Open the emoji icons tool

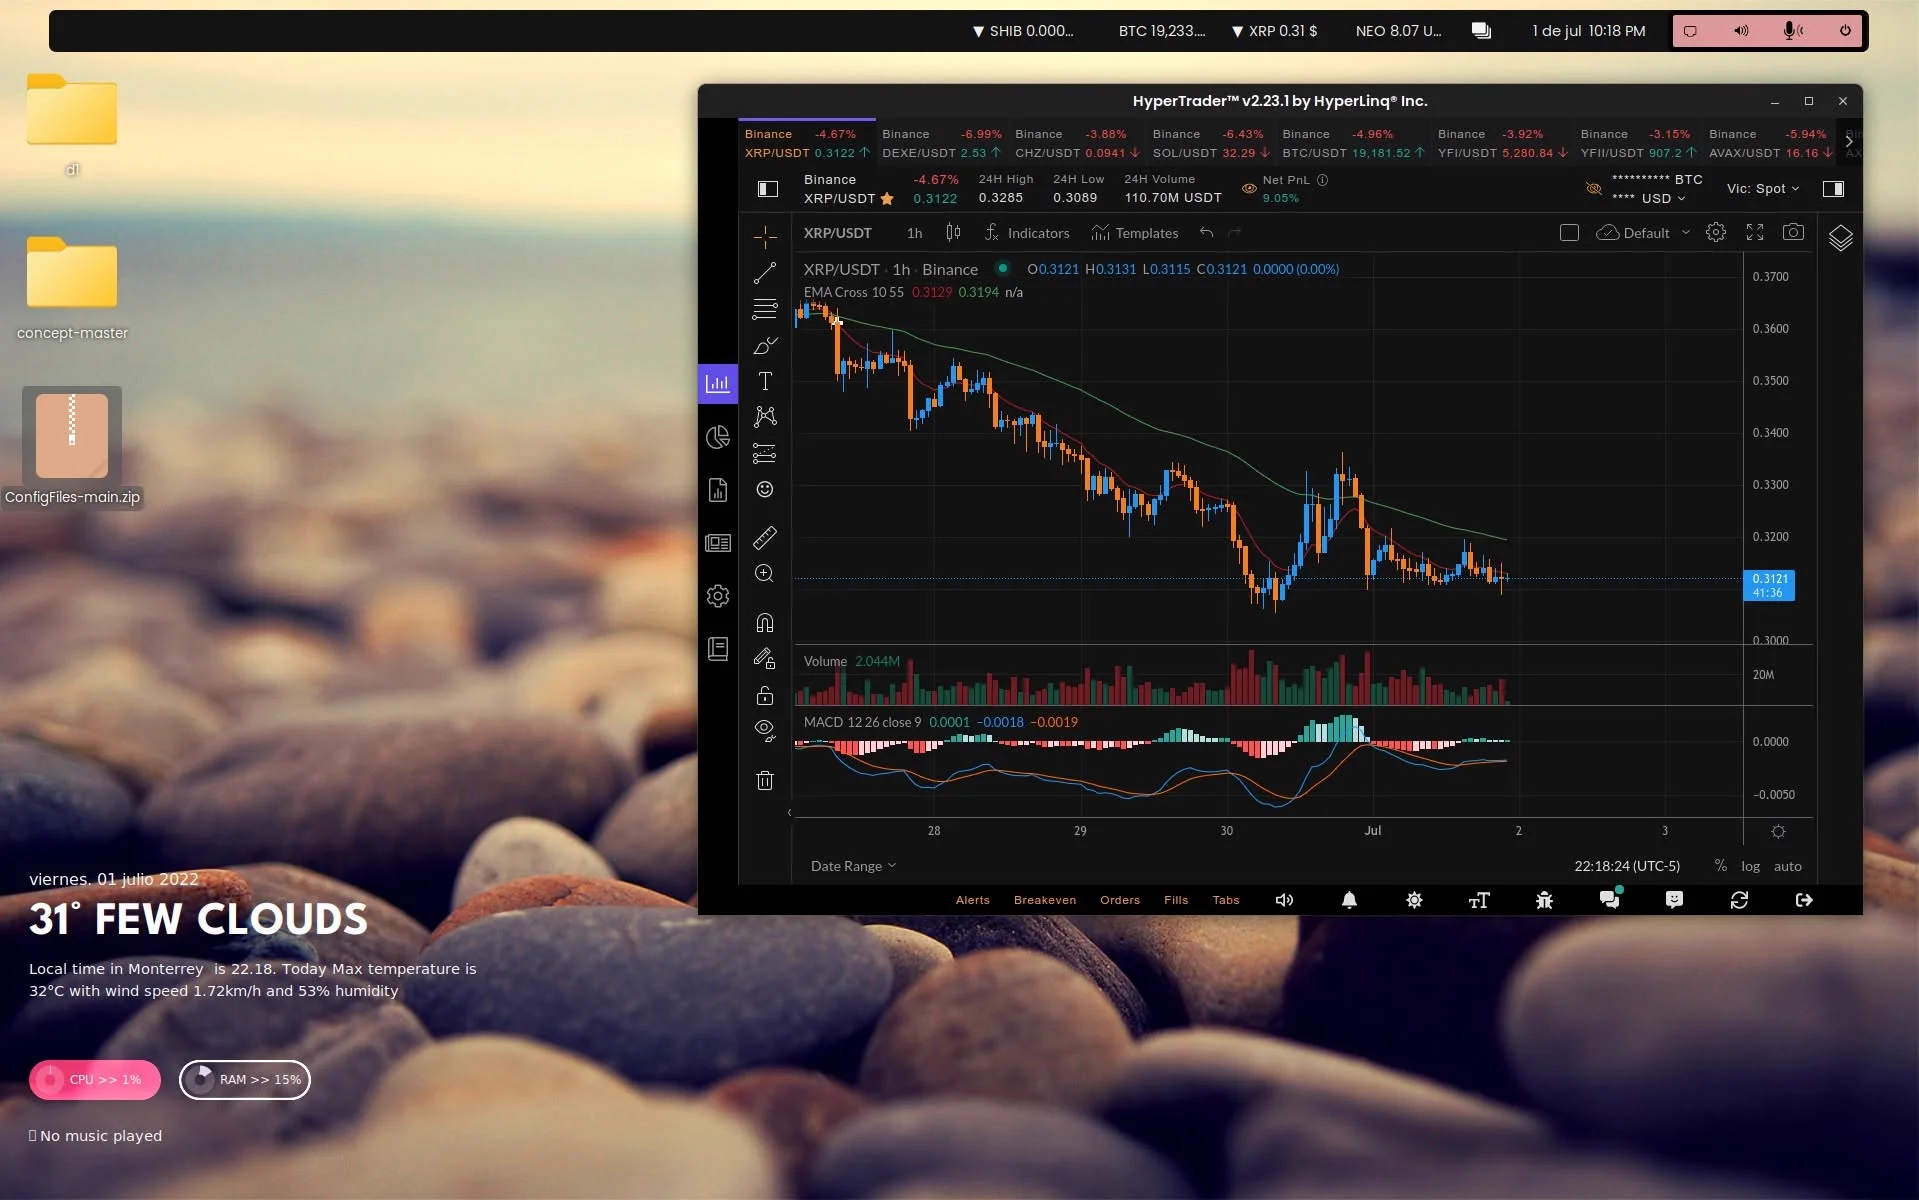[765, 489]
